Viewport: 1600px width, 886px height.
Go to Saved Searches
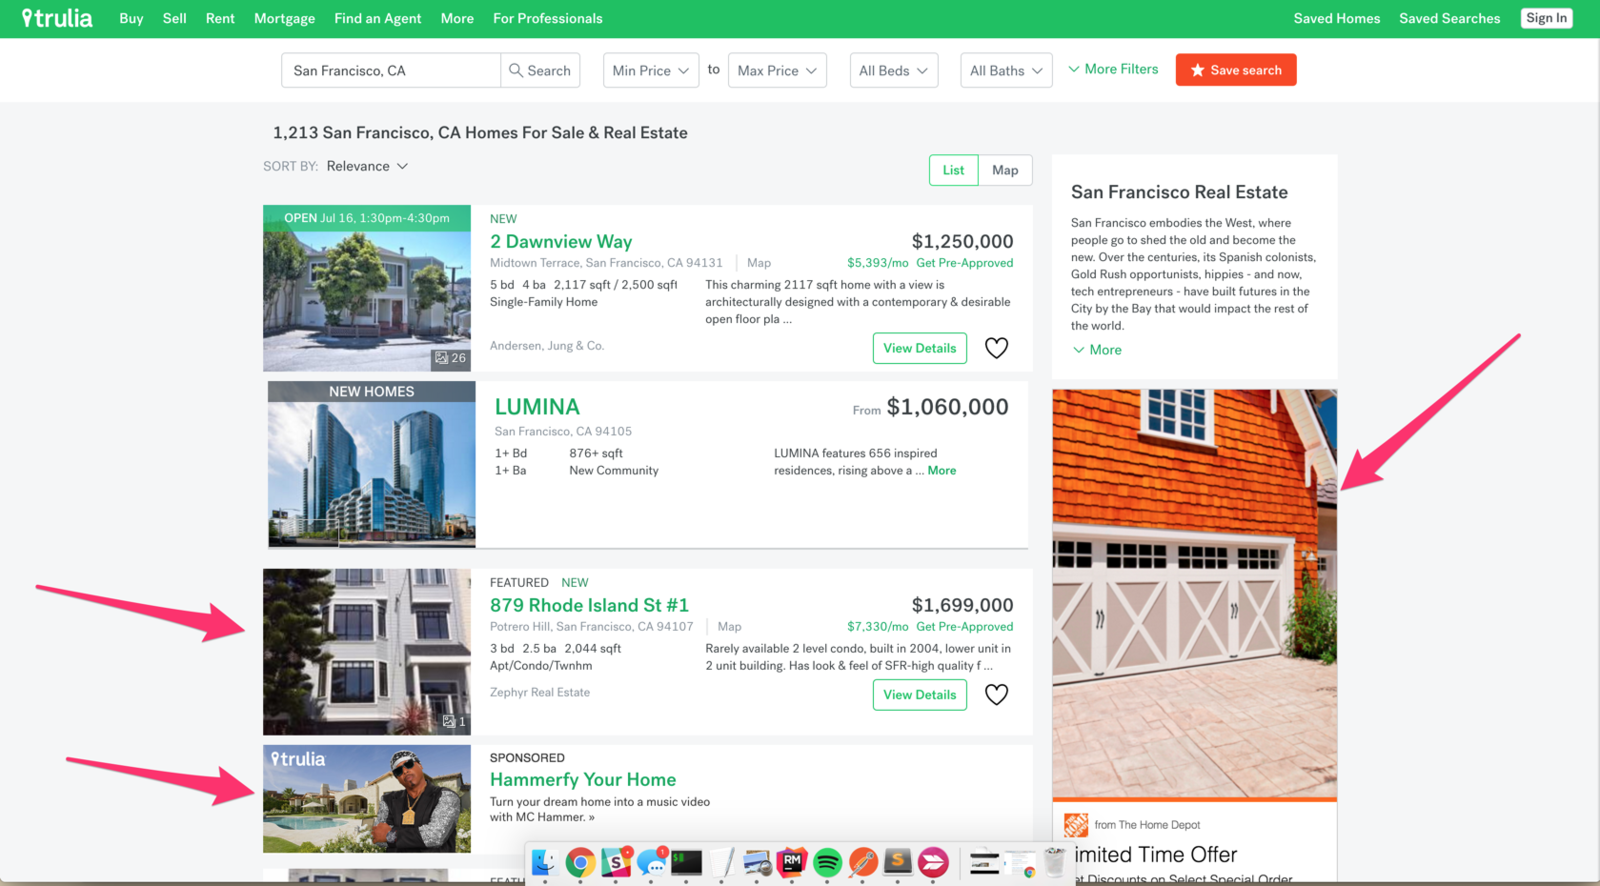point(1450,18)
